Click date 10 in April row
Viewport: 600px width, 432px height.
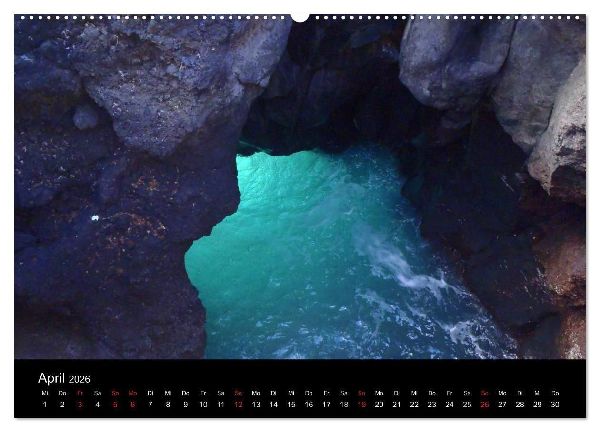pyautogui.click(x=203, y=404)
